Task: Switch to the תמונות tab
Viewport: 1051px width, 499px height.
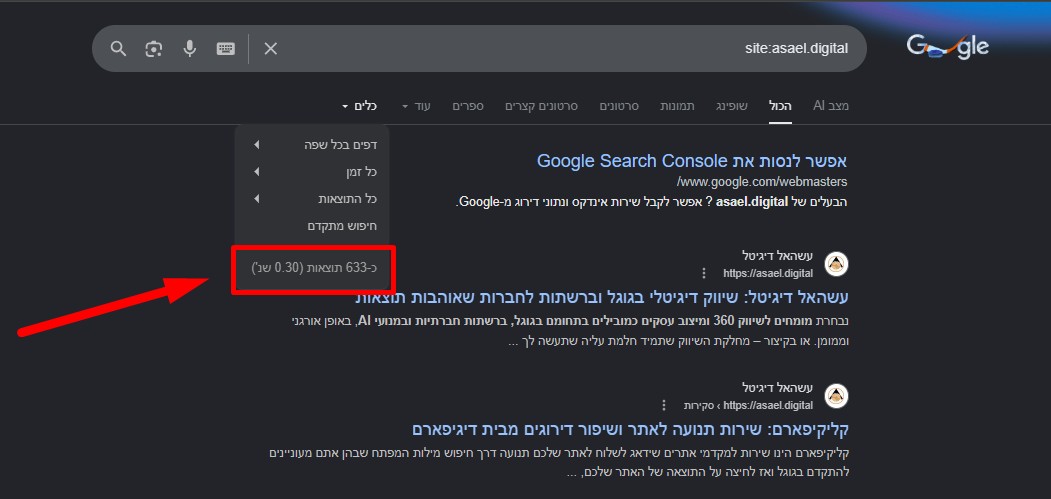Action: (678, 106)
